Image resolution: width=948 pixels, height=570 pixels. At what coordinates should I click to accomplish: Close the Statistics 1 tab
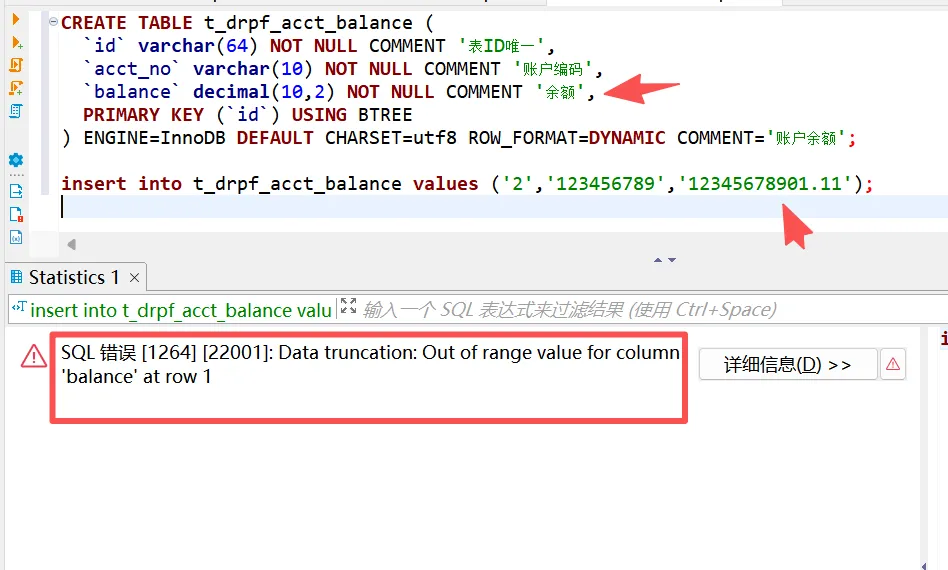click(x=134, y=277)
